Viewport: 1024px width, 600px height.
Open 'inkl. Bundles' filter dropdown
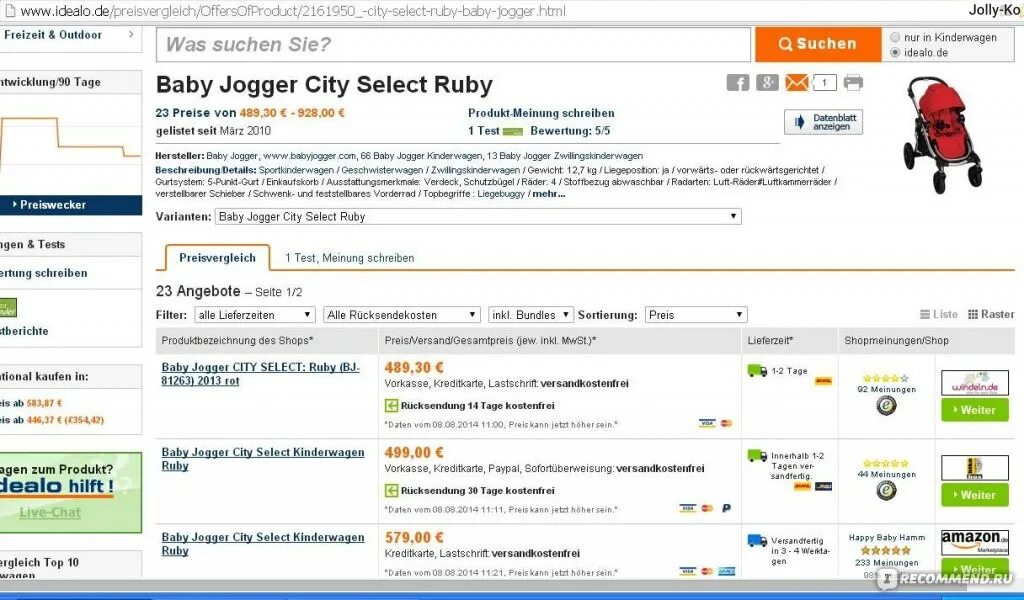(530, 315)
